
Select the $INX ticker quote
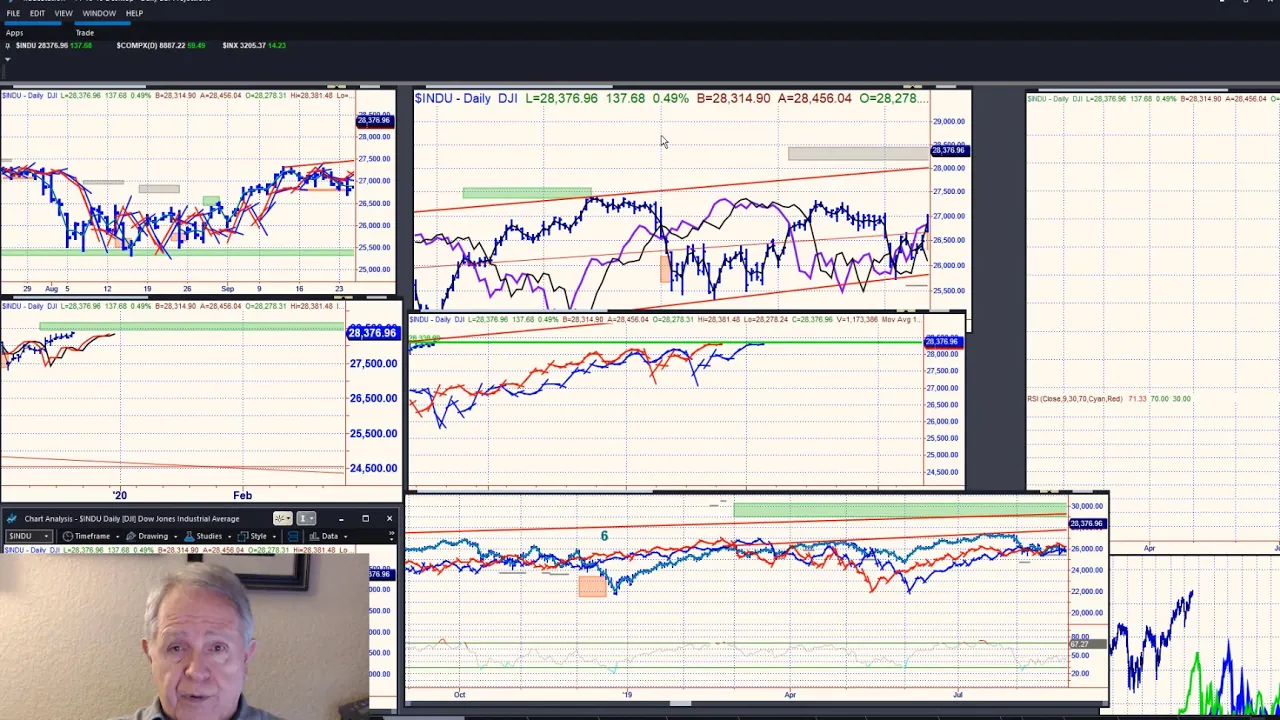(254, 45)
